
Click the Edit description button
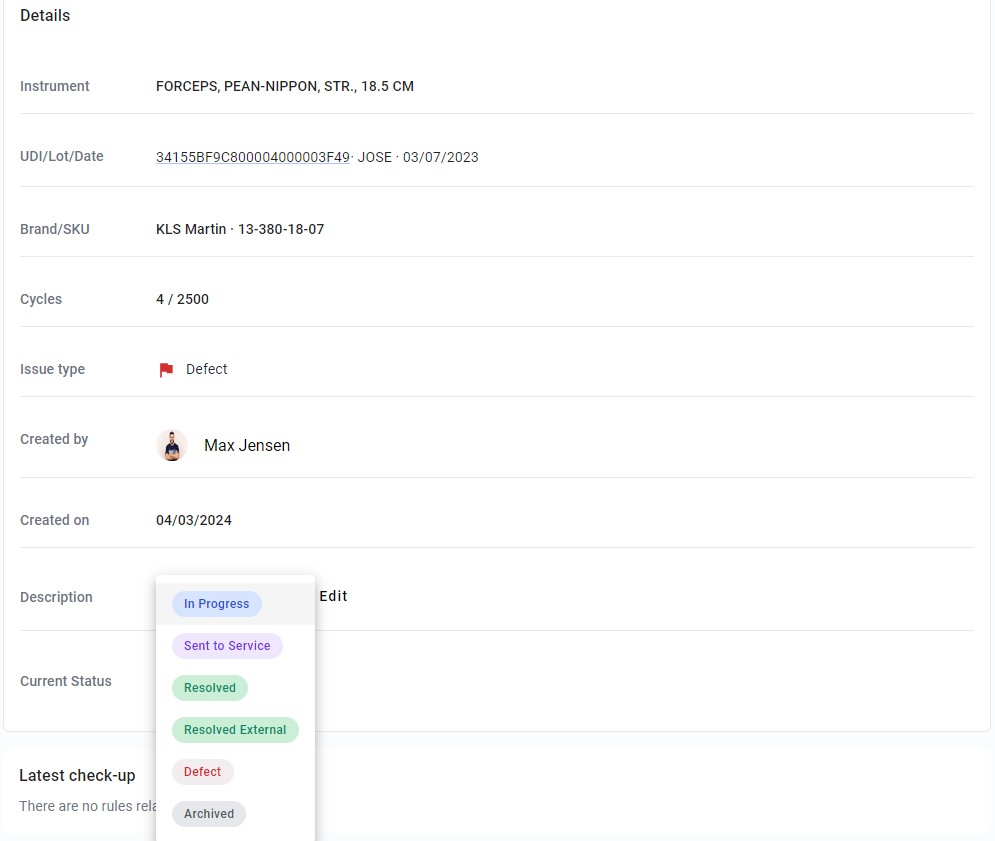tap(333, 595)
